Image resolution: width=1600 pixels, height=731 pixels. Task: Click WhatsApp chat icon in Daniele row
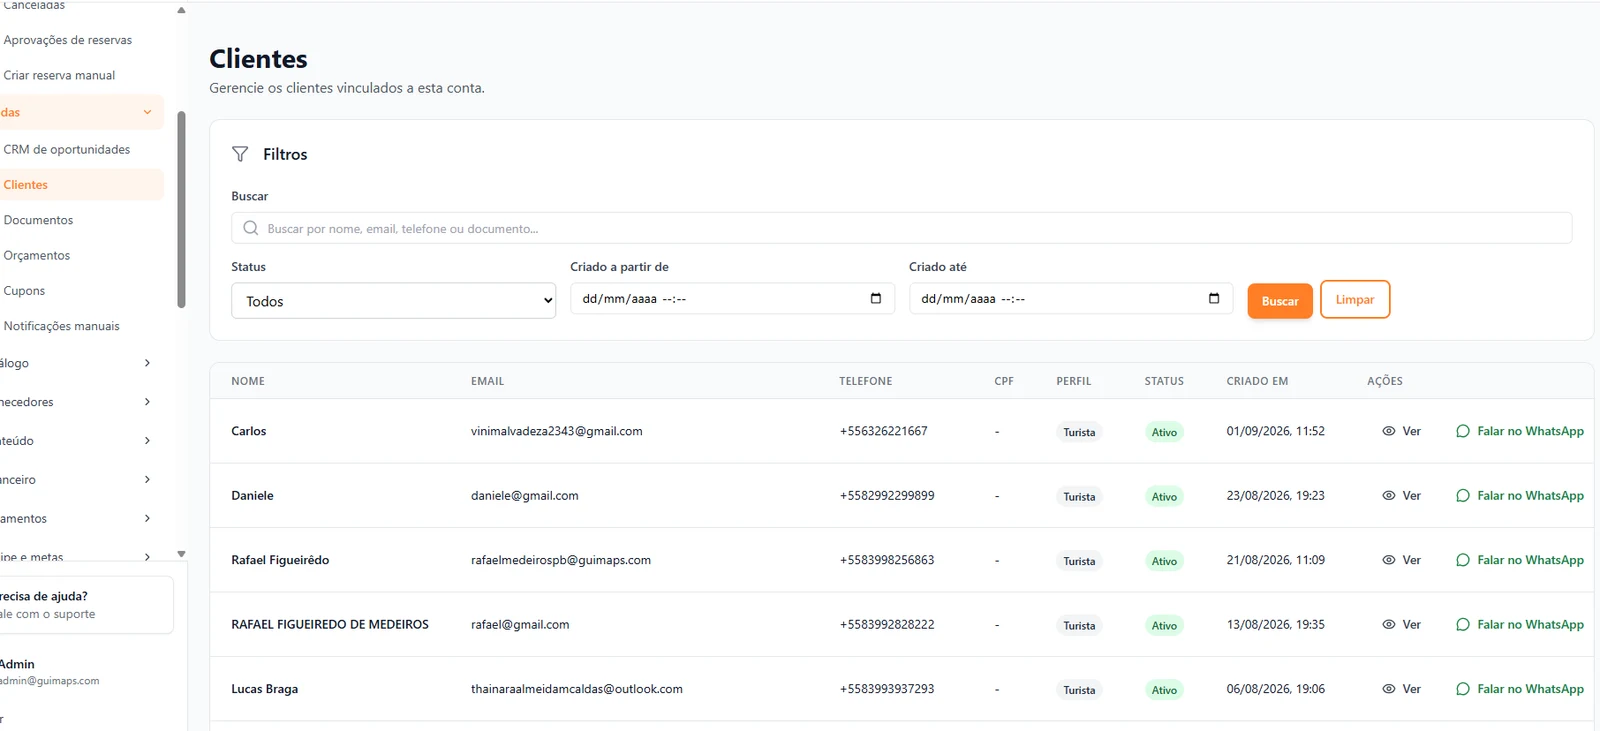coord(1463,495)
